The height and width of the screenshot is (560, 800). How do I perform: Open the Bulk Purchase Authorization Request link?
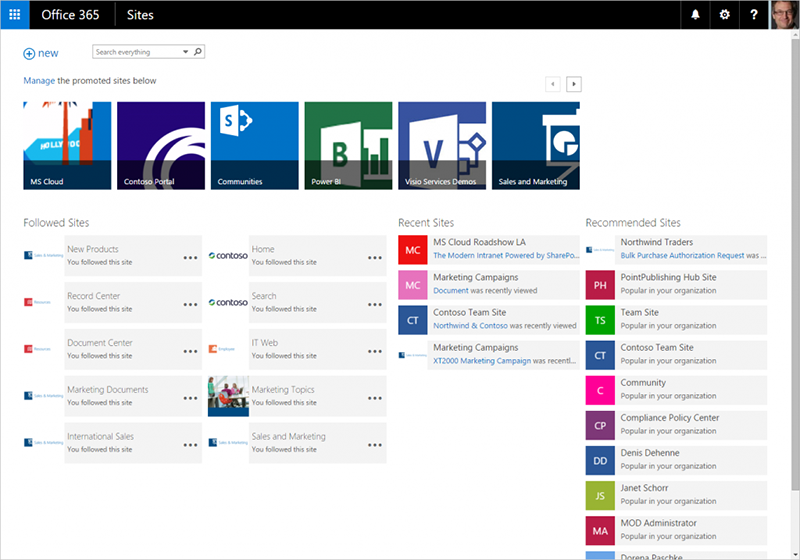pyautogui.click(x=682, y=256)
